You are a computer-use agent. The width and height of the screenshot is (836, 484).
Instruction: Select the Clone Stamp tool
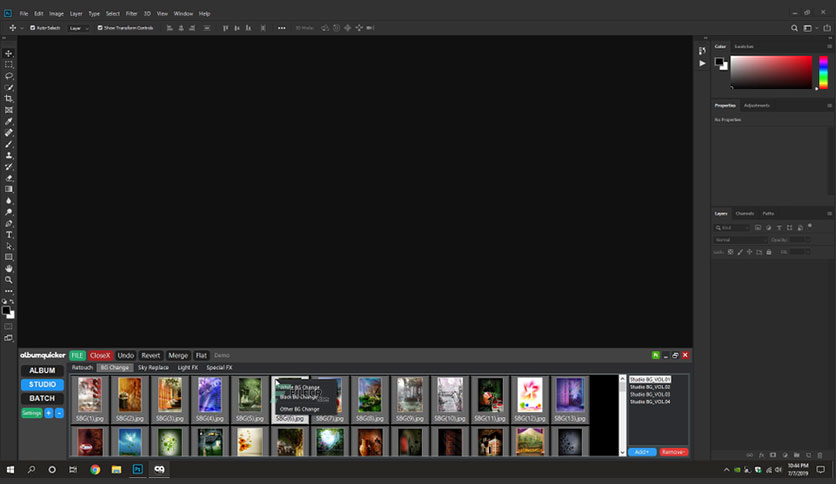9,156
